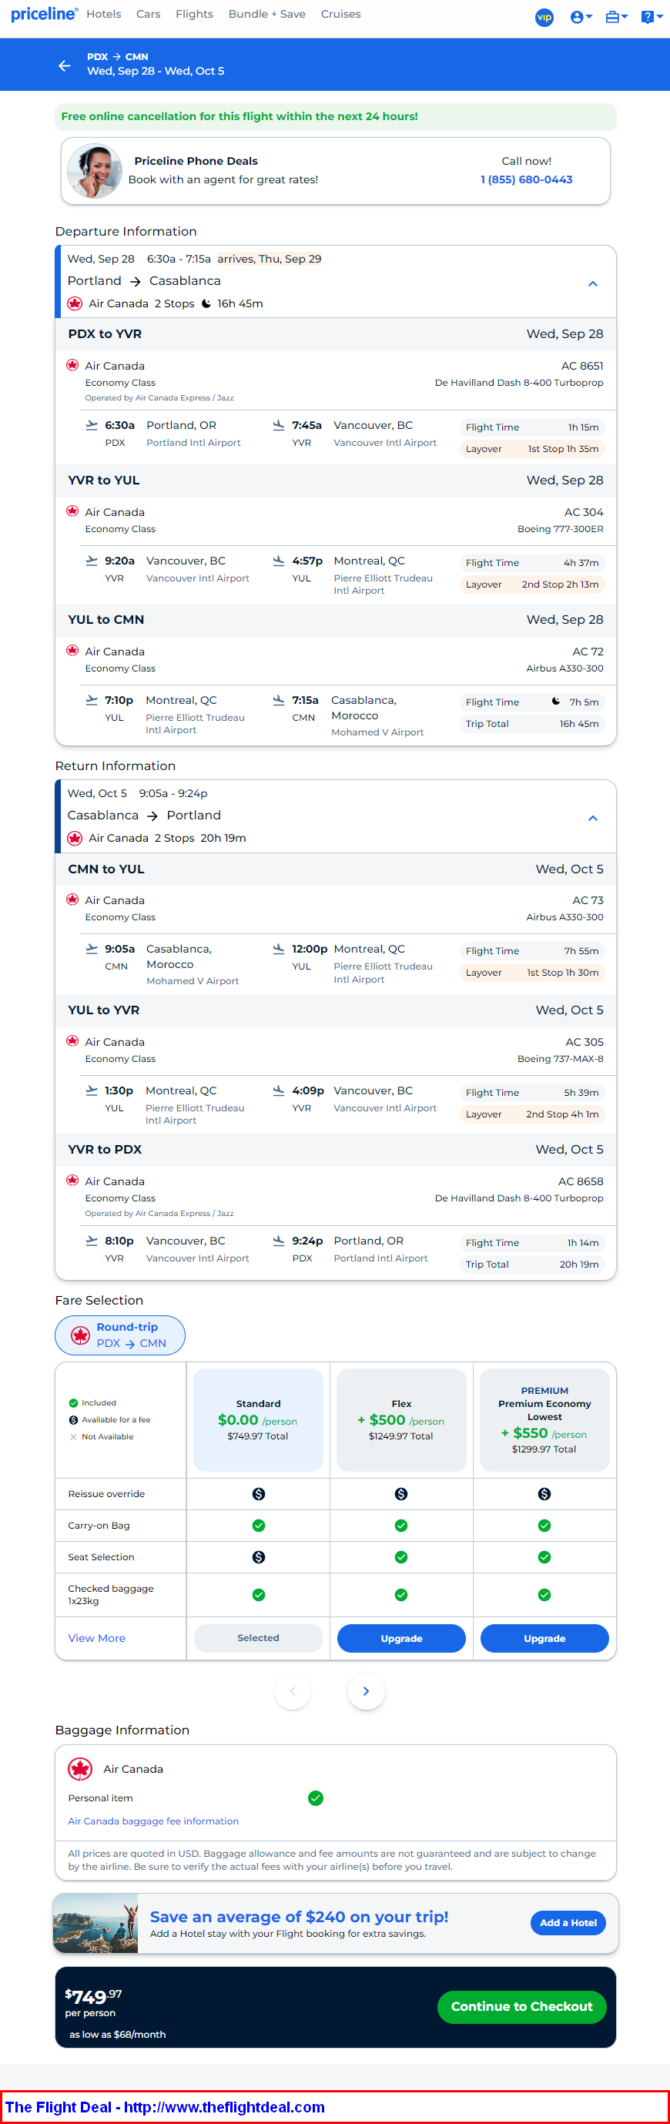Click the Priceline logo
Screen dimensions: 670x2124
tap(44, 14)
